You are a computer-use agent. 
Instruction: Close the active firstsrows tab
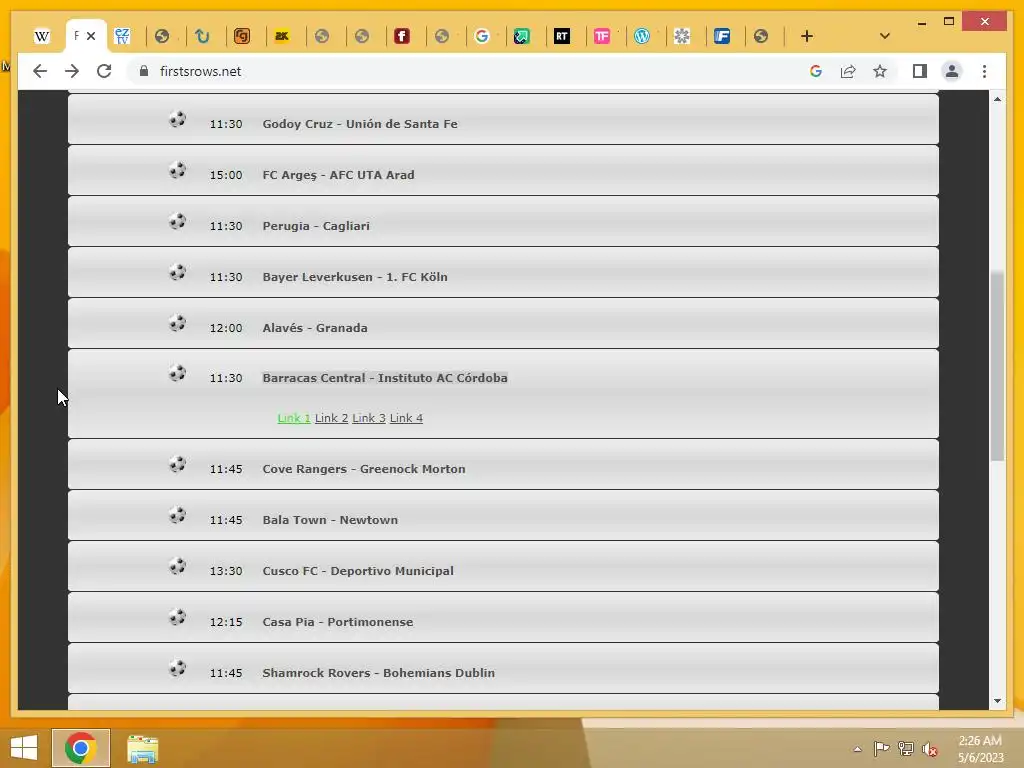click(x=91, y=36)
